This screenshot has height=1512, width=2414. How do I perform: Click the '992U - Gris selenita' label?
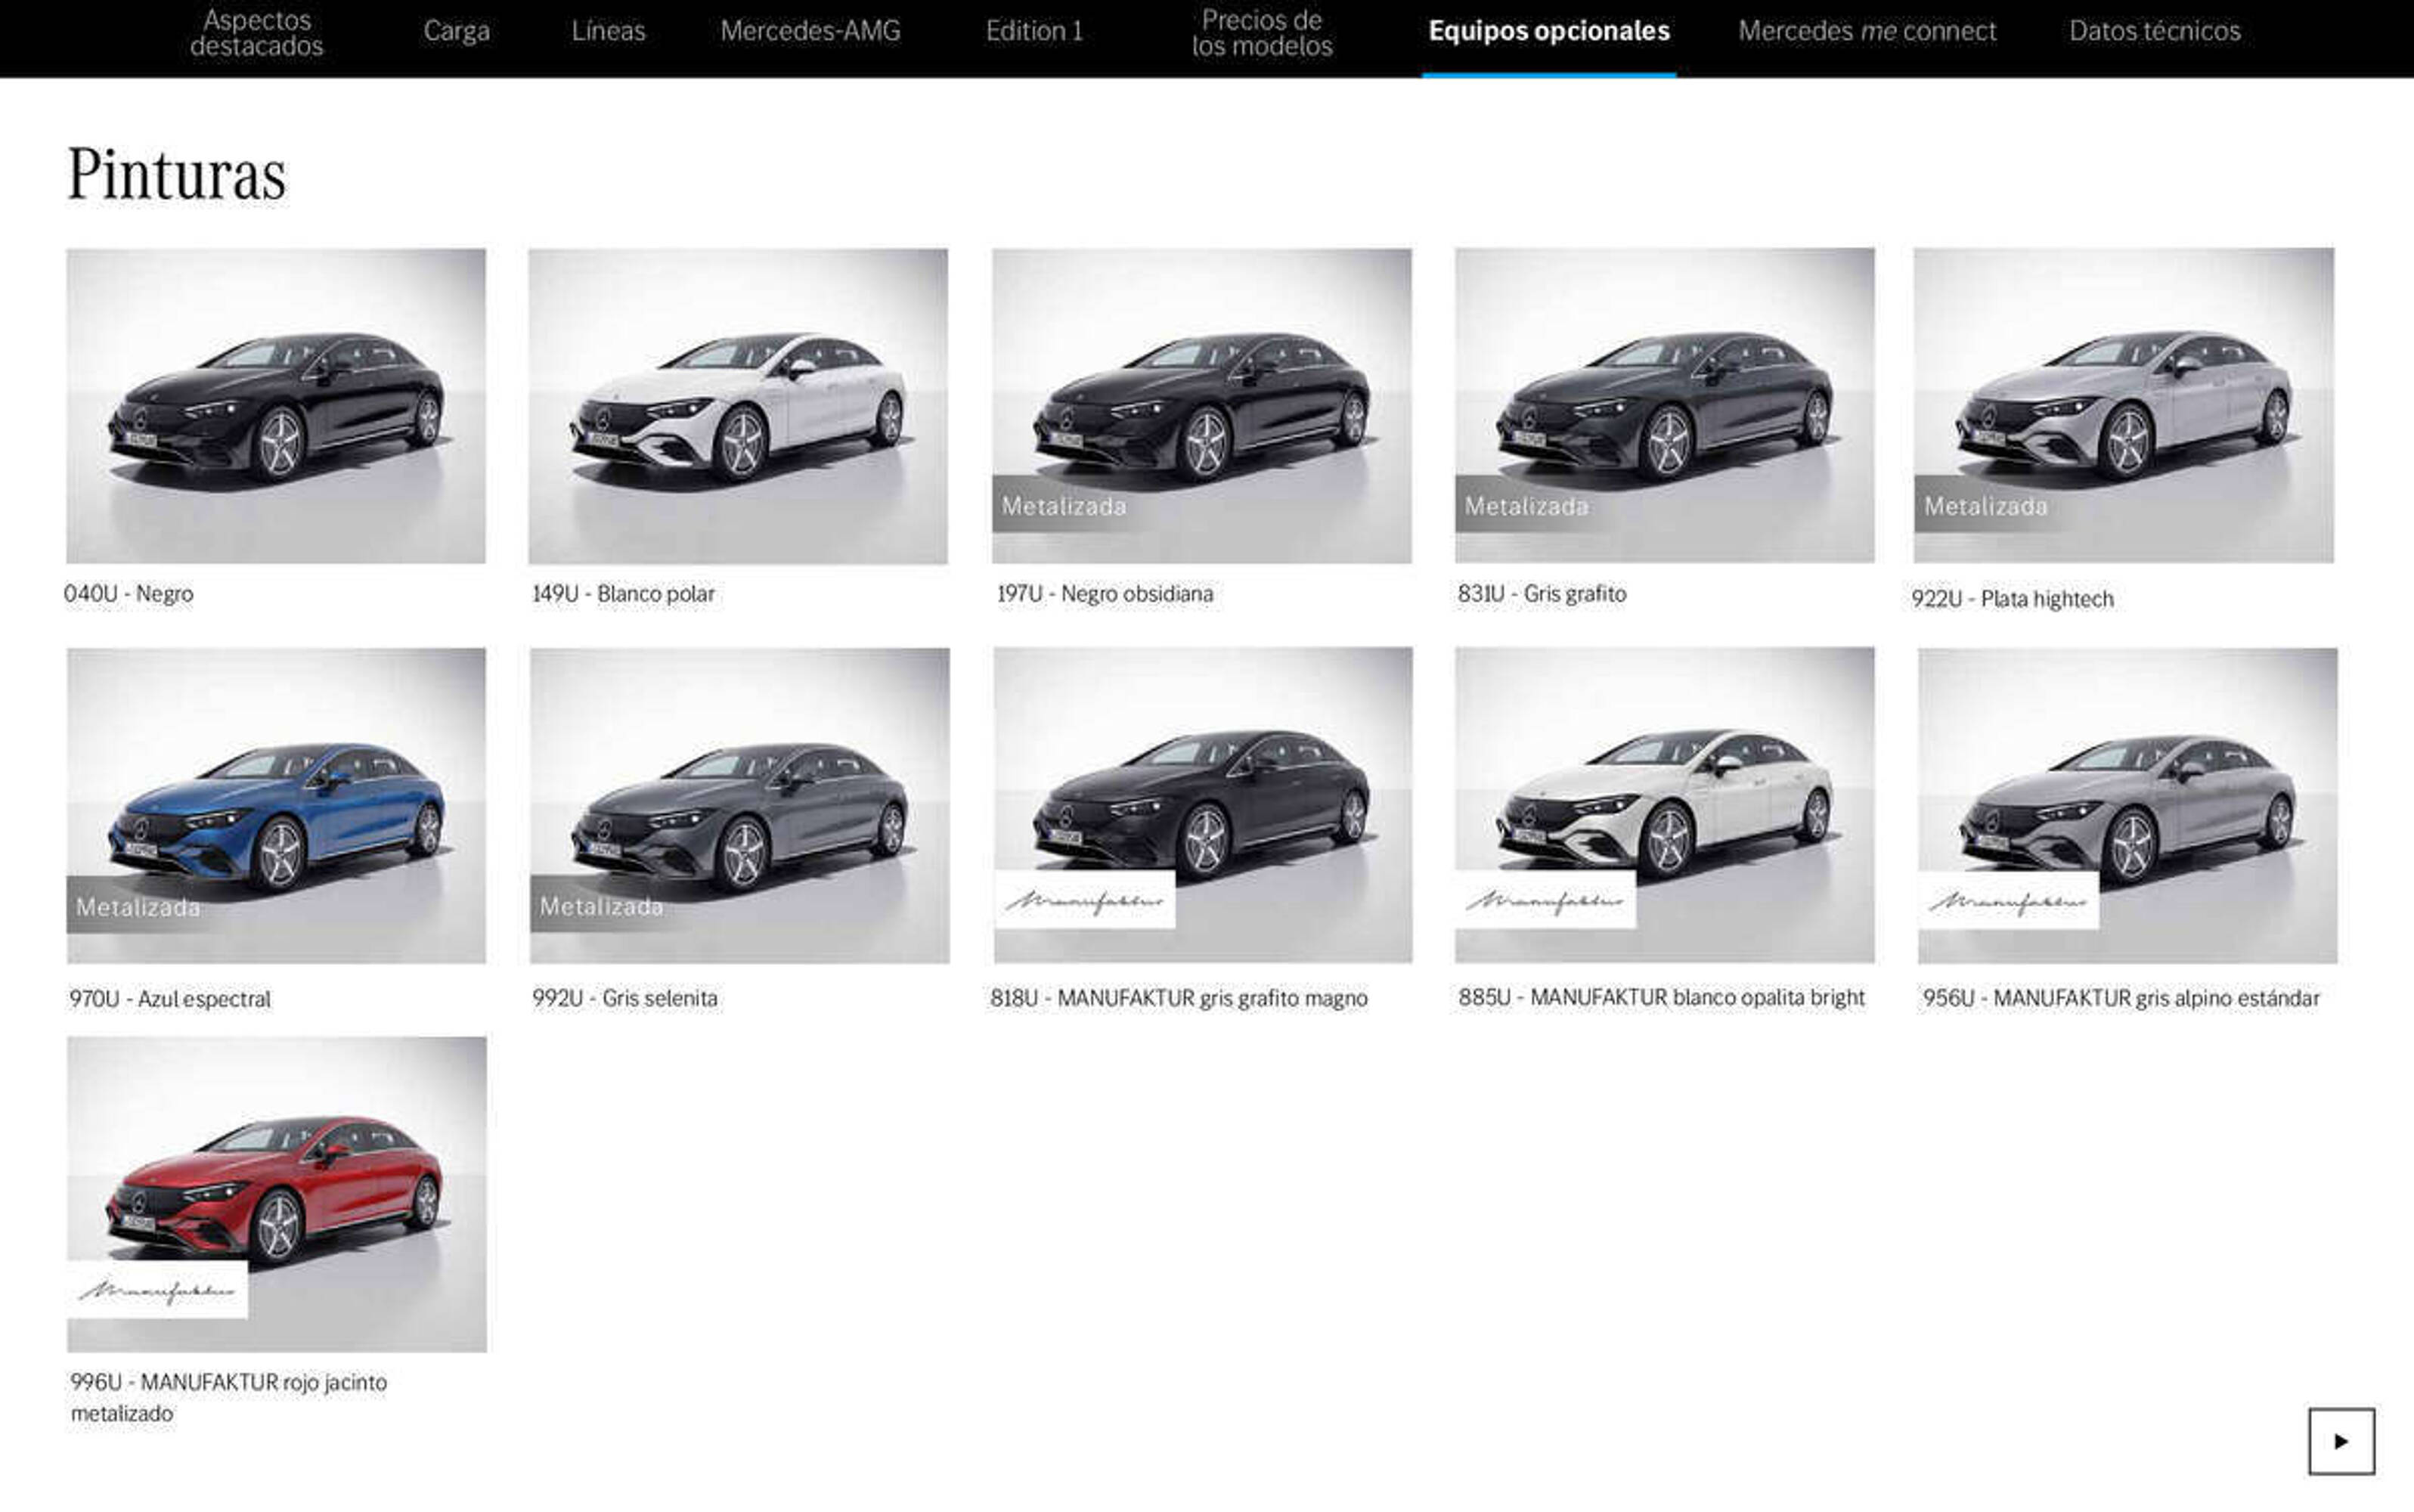tap(625, 998)
